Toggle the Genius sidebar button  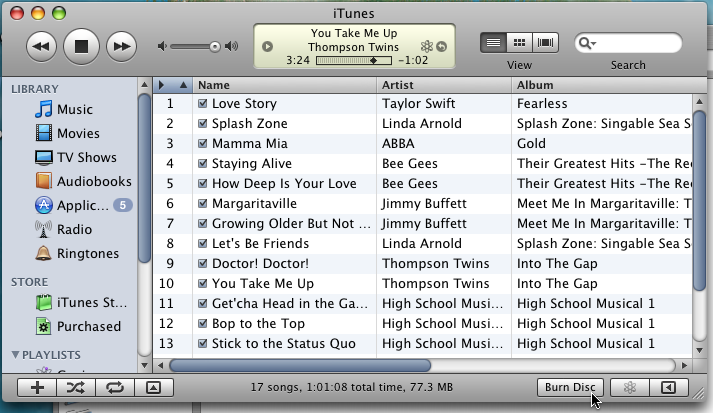click(669, 388)
